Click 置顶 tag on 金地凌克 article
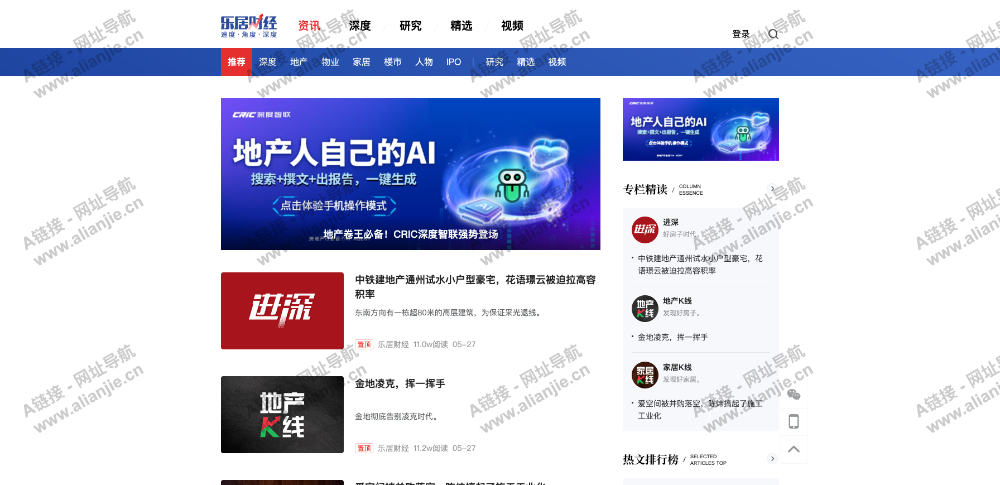The image size is (1000, 485). pyautogui.click(x=364, y=448)
